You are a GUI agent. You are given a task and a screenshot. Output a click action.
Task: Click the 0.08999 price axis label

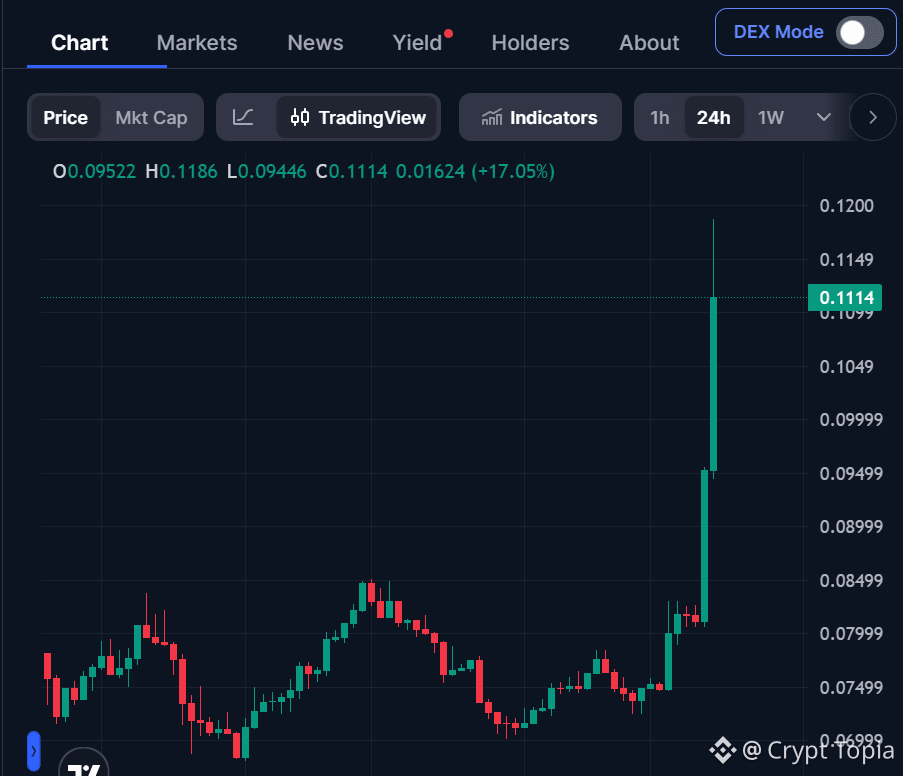pyautogui.click(x=851, y=527)
